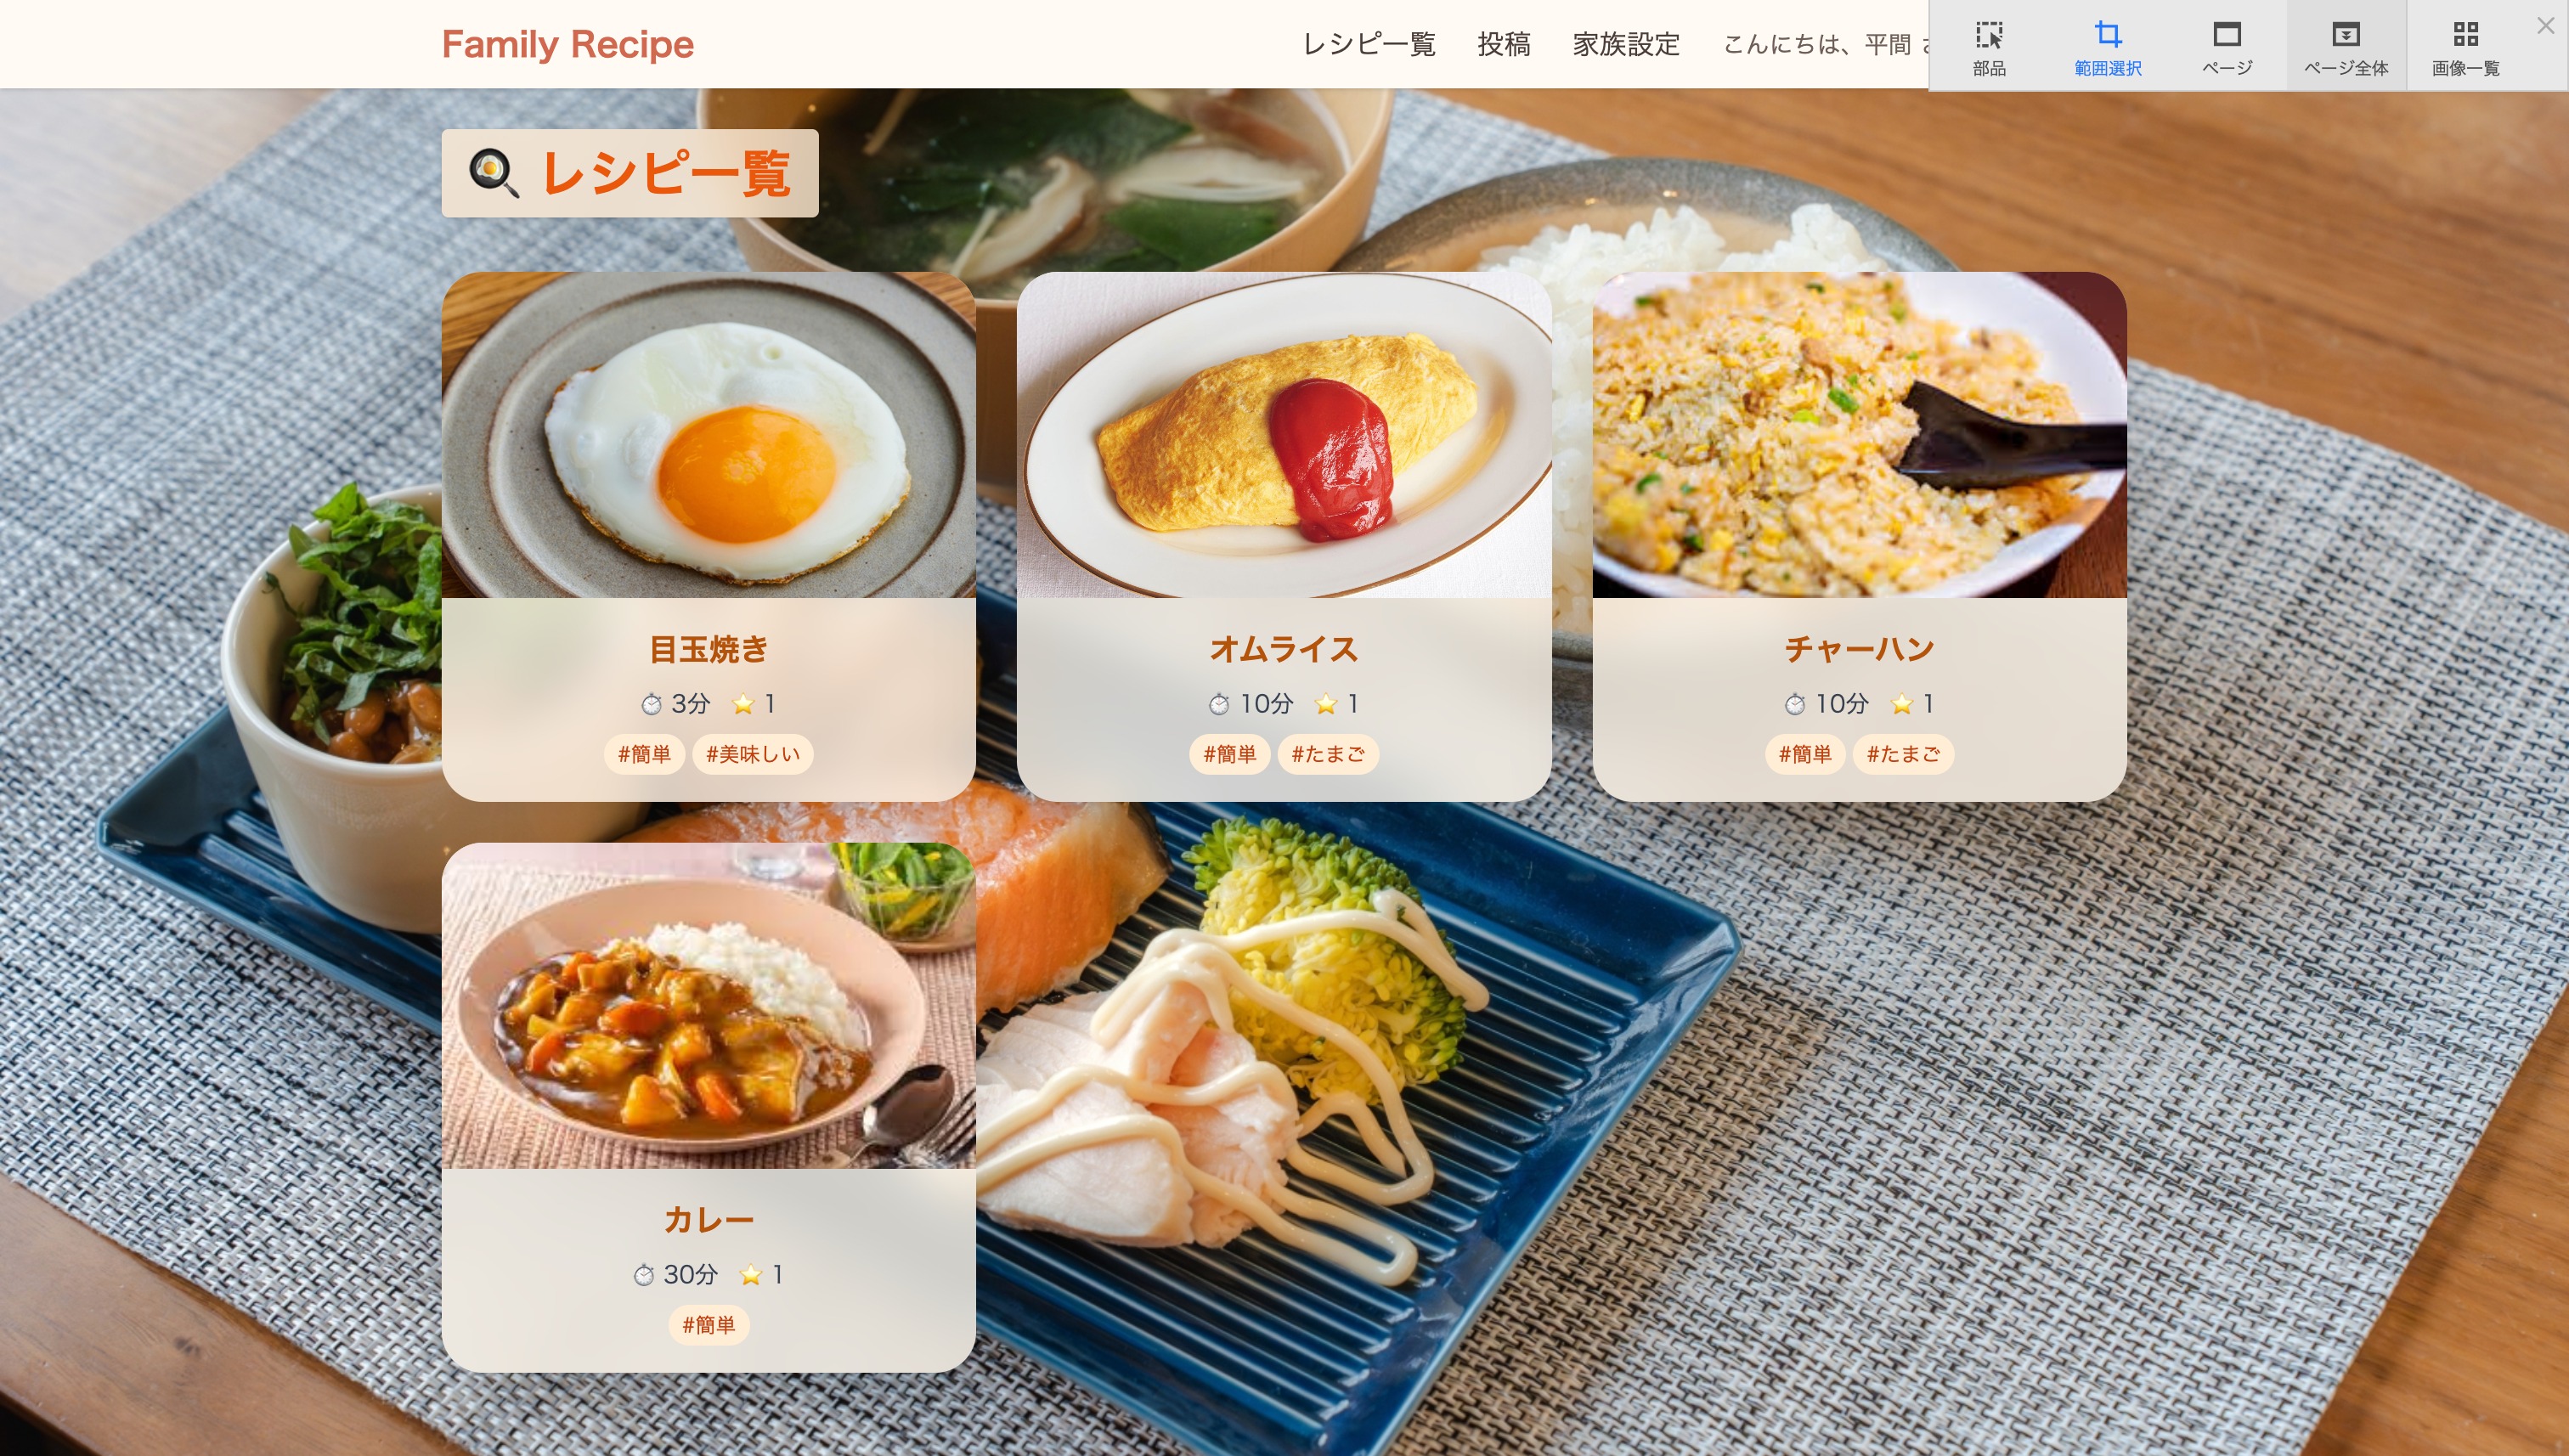Go to the 投稿 navigation item
The image size is (2569, 1456).
(x=1503, y=44)
